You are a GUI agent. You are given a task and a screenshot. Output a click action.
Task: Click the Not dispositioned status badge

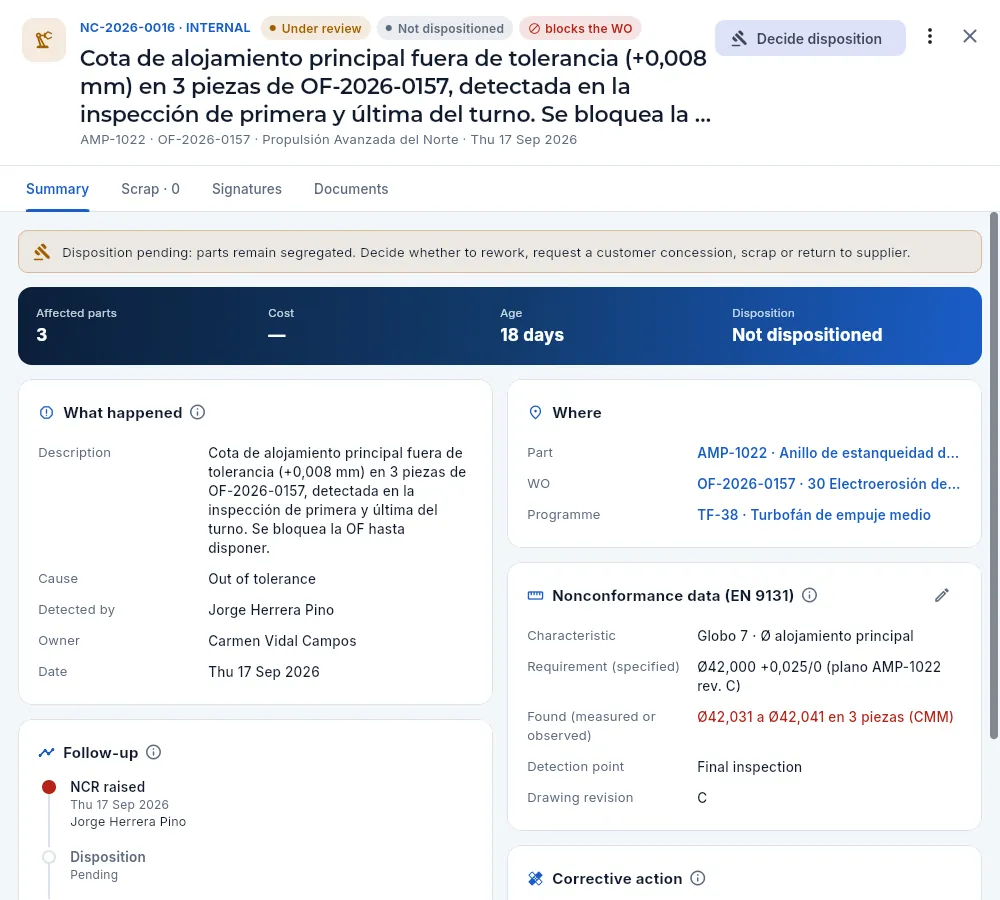tap(445, 29)
